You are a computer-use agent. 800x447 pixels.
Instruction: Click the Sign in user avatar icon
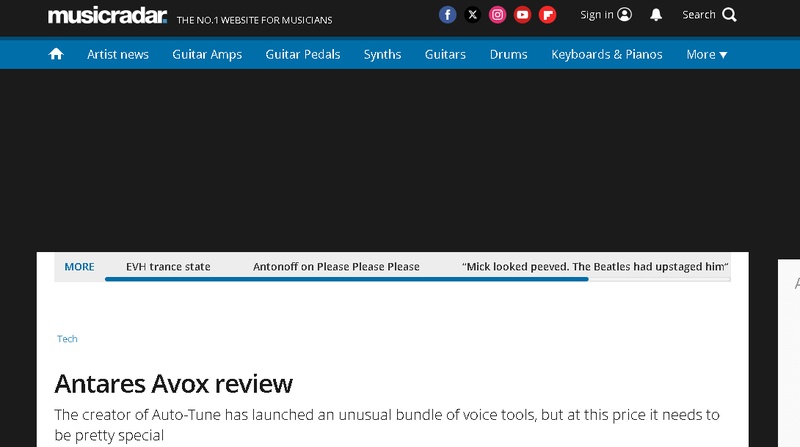coord(624,14)
